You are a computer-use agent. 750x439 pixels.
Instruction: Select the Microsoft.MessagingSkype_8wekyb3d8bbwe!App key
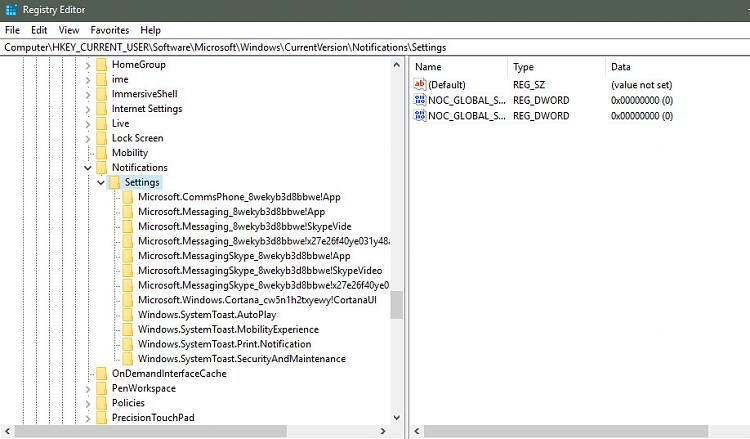coord(244,256)
